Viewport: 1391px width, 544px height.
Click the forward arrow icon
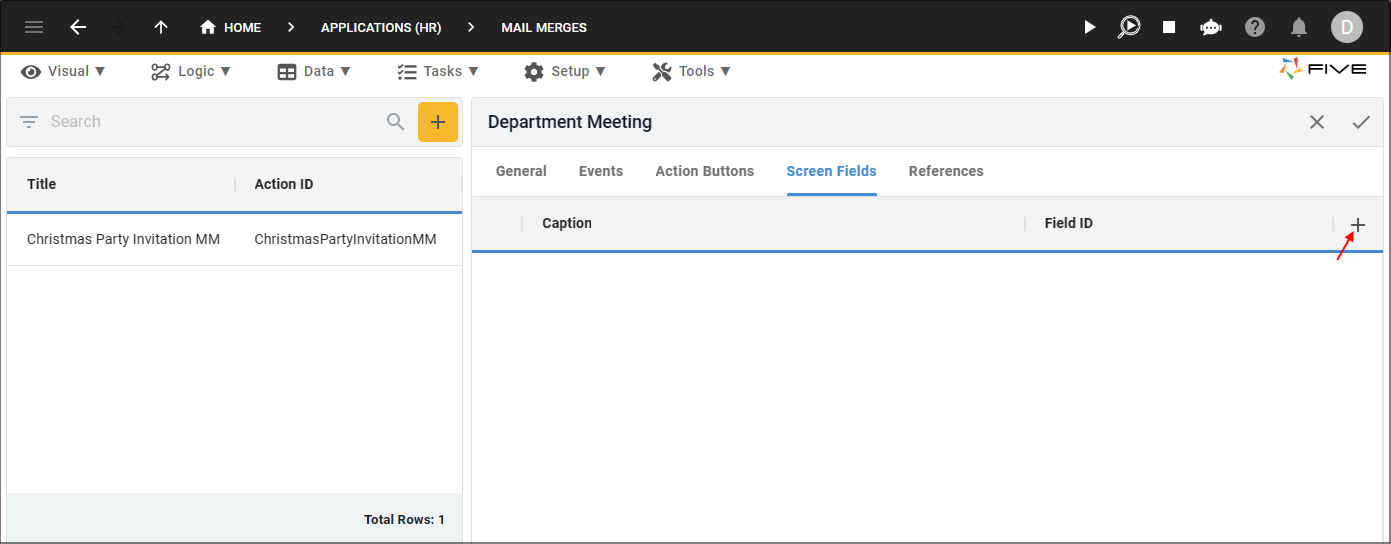click(118, 27)
